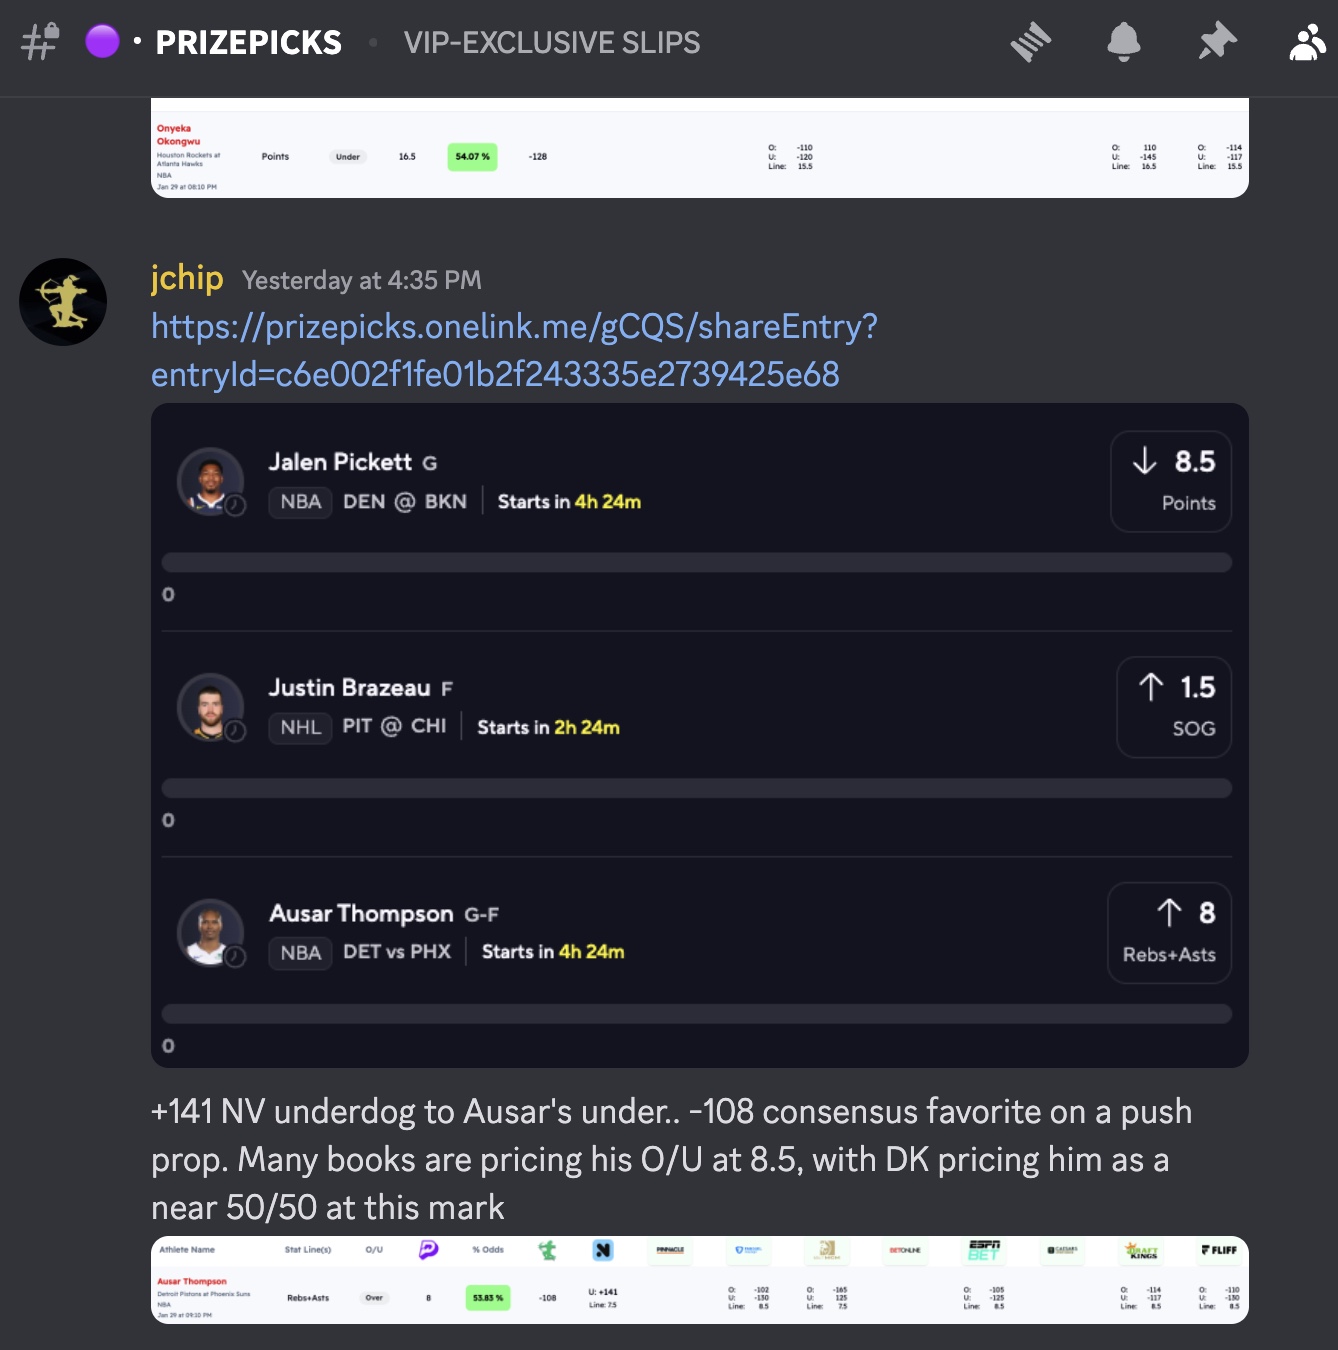Open pinned messages with the pin icon
1338x1350 pixels.
click(1217, 43)
